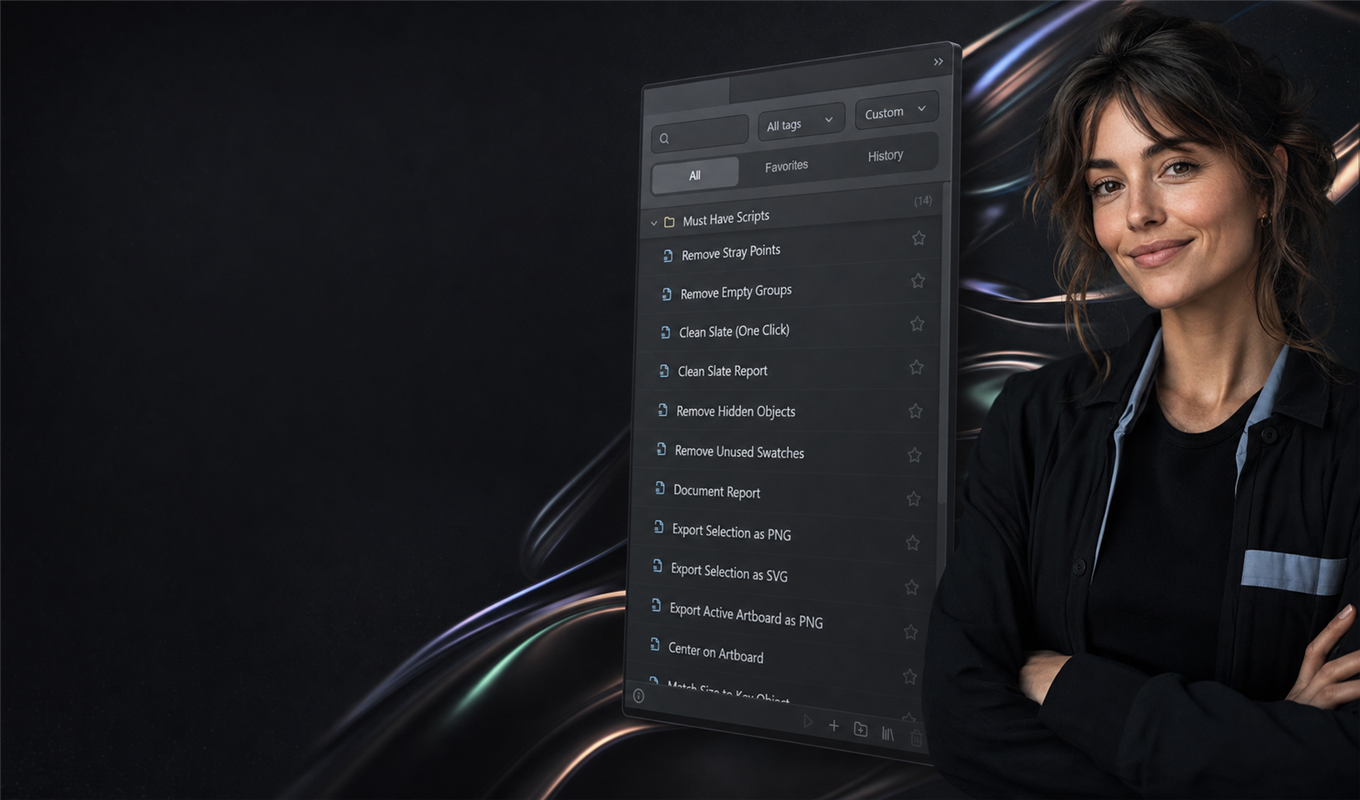Click the plus icon to add script
The image size is (1360, 800).
point(834,726)
